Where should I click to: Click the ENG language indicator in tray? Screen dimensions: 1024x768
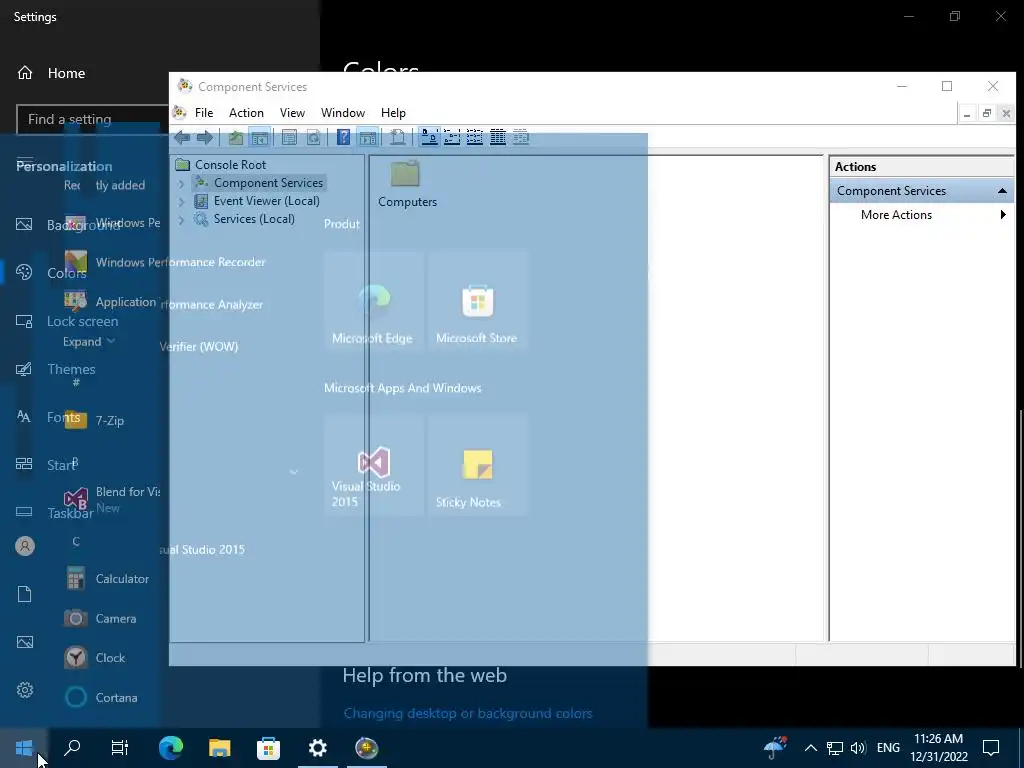[888, 748]
